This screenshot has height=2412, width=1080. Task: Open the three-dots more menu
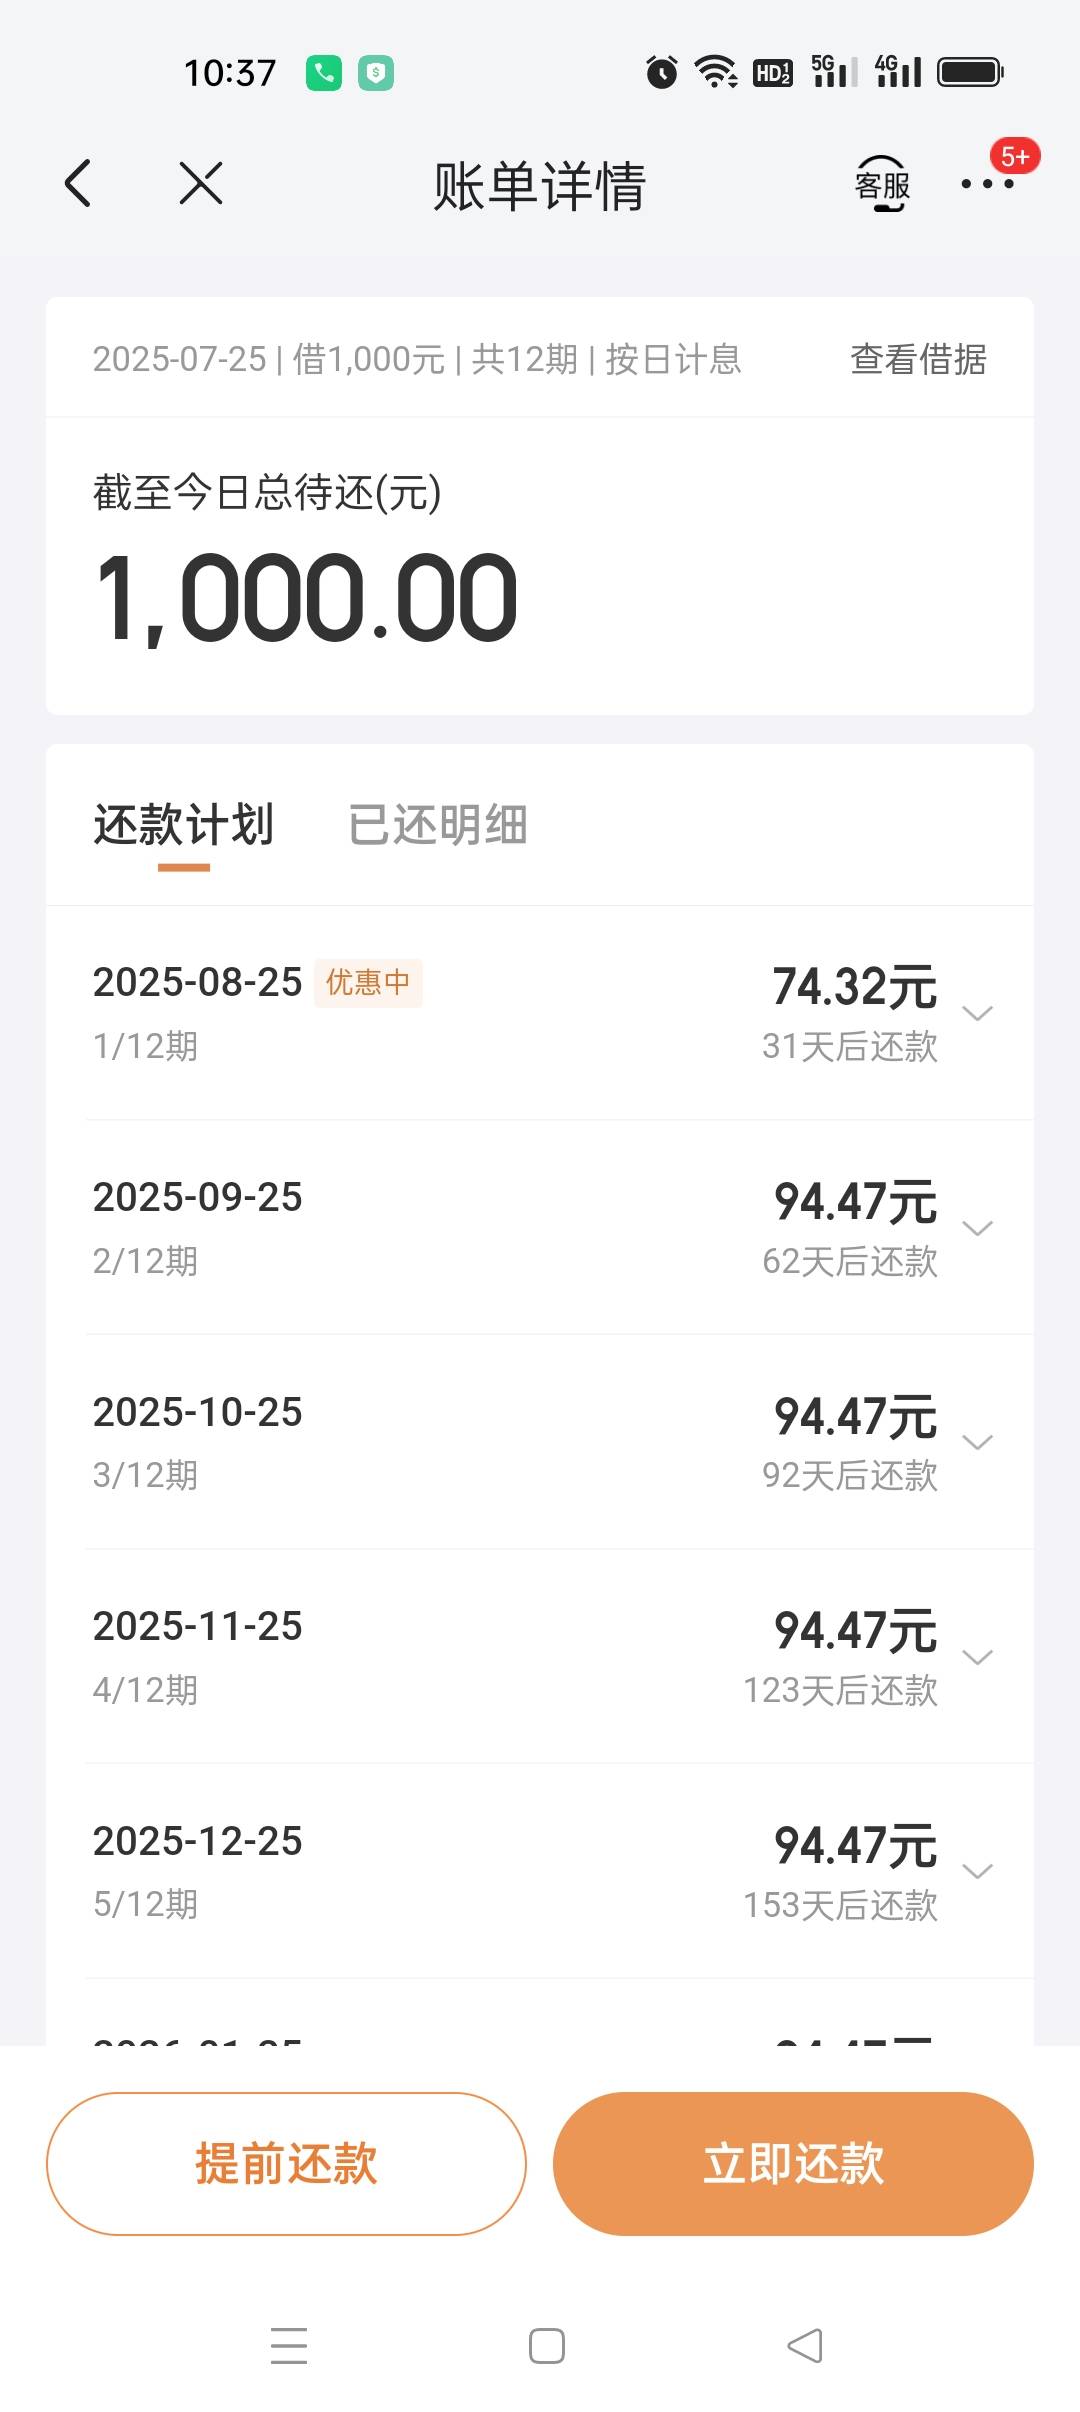pyautogui.click(x=987, y=184)
